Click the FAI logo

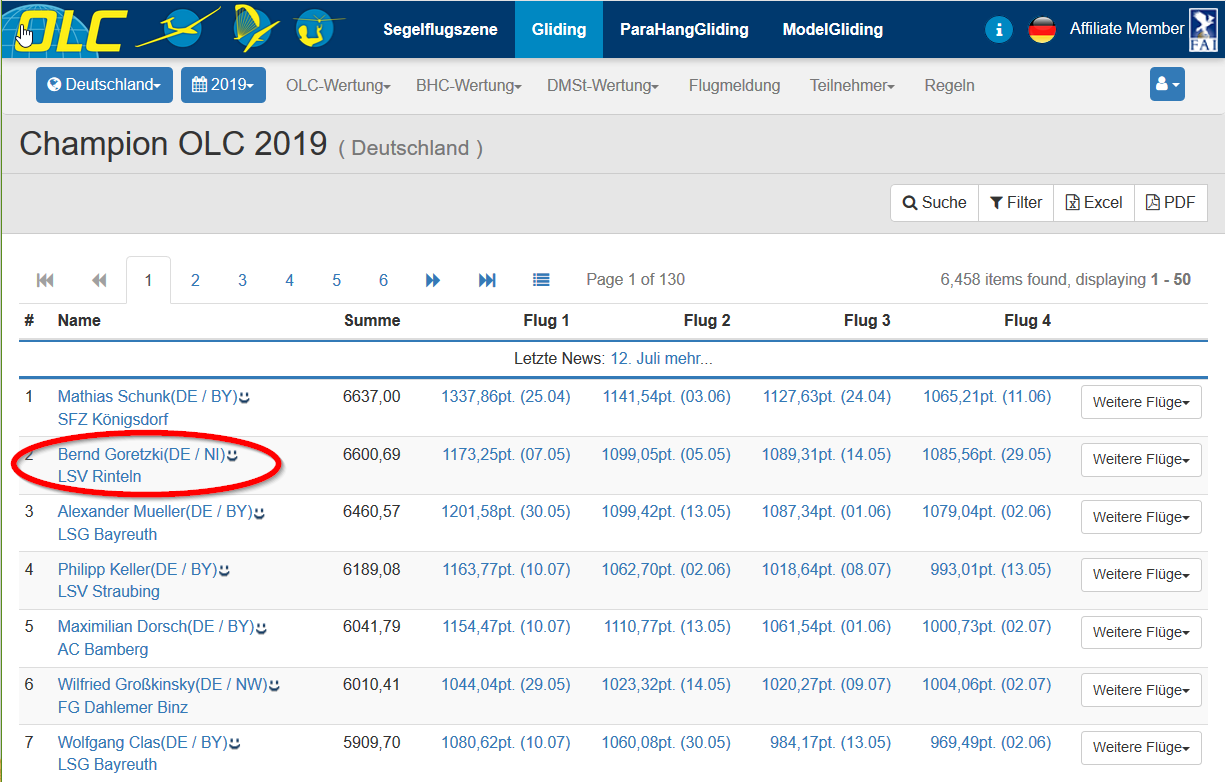click(1202, 29)
